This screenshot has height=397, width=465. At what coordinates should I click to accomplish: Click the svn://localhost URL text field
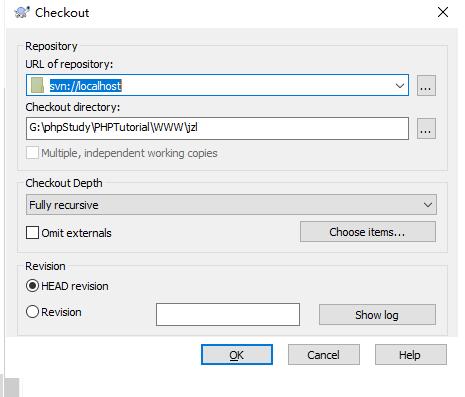(217, 85)
